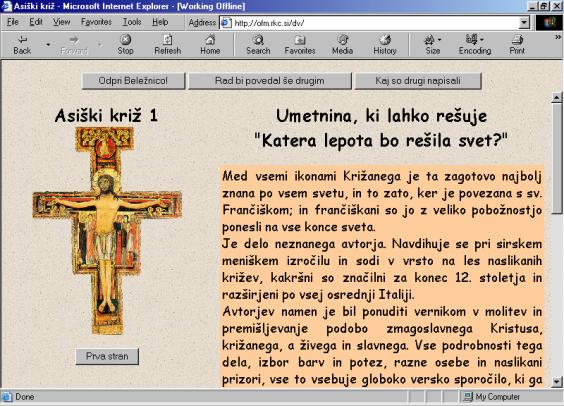564x406 pixels.
Task: Click the San Damiano cross image
Action: point(107,231)
